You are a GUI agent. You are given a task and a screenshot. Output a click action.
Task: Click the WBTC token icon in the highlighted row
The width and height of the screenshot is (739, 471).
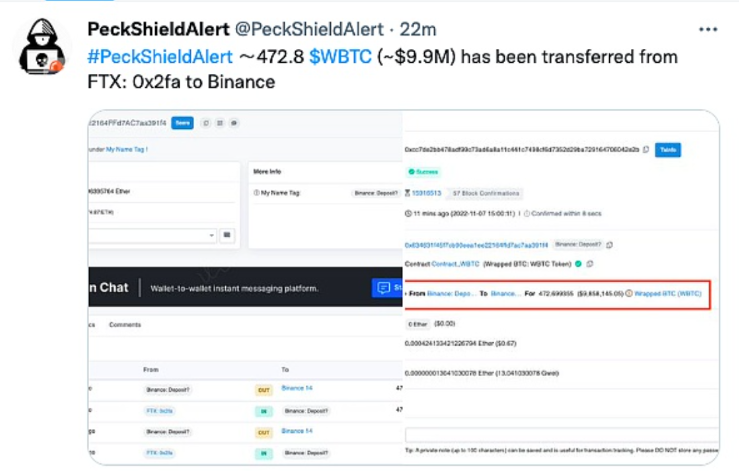[629, 294]
